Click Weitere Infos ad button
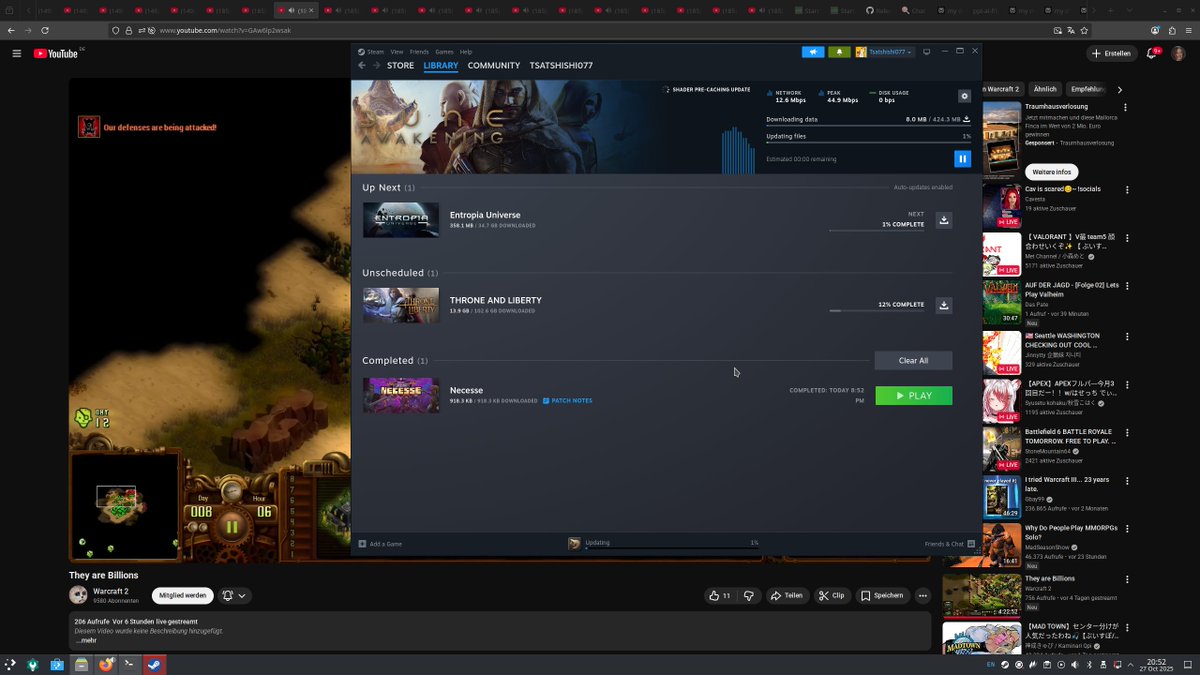This screenshot has height=675, width=1200. click(x=1051, y=171)
